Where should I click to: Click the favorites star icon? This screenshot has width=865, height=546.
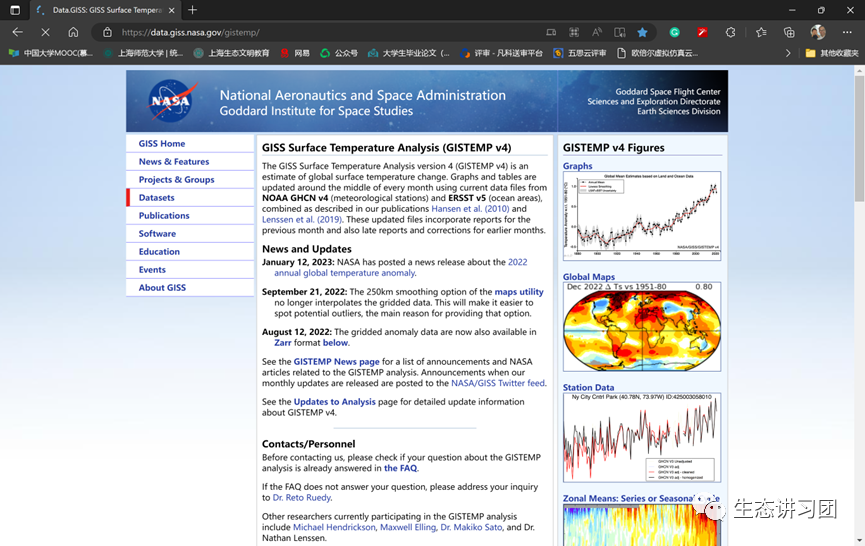642,33
